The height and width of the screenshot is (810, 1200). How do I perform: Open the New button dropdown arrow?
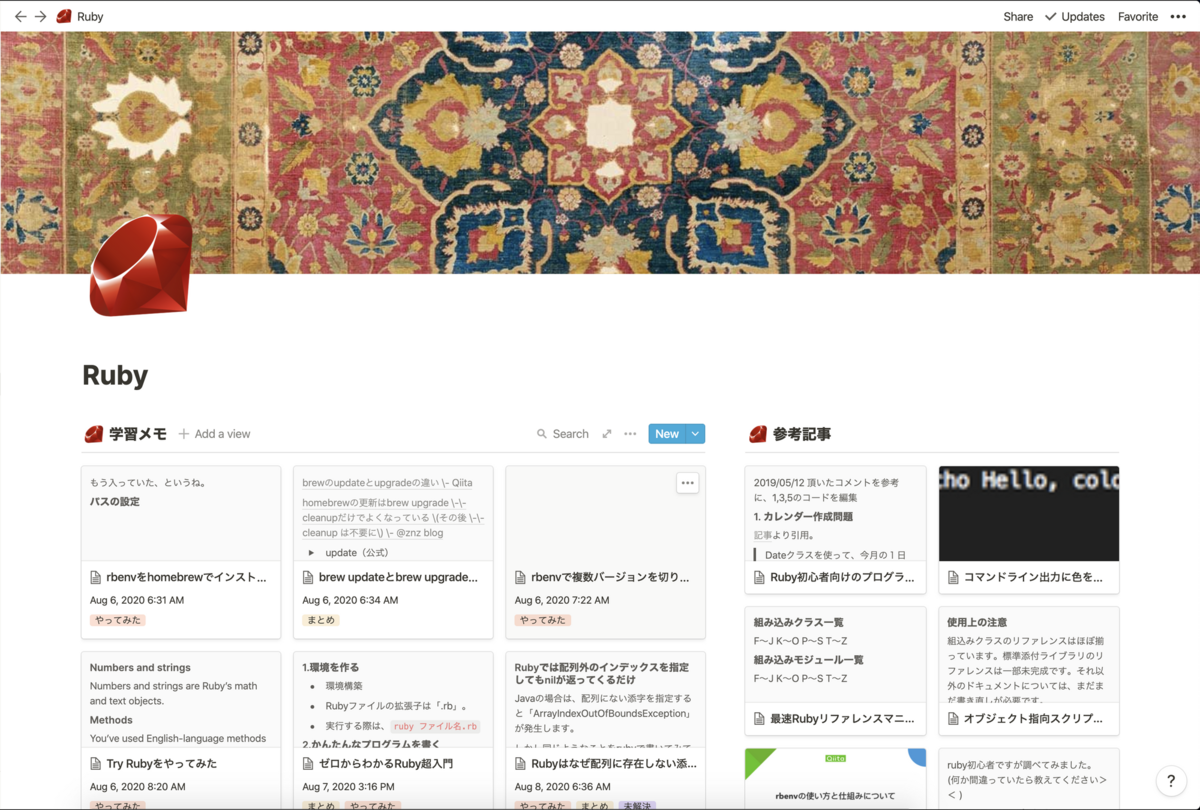(x=696, y=434)
